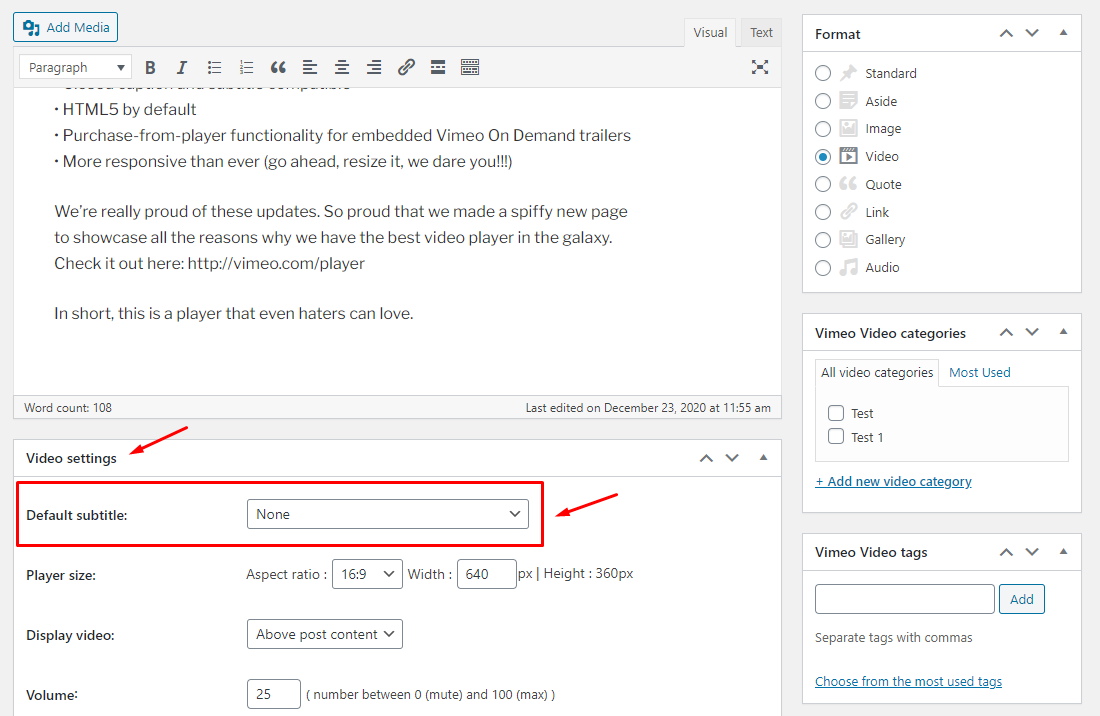Screen dimensions: 1100x716
Task: Open the Paragraph format dropdown
Action: pyautogui.click(x=76, y=67)
